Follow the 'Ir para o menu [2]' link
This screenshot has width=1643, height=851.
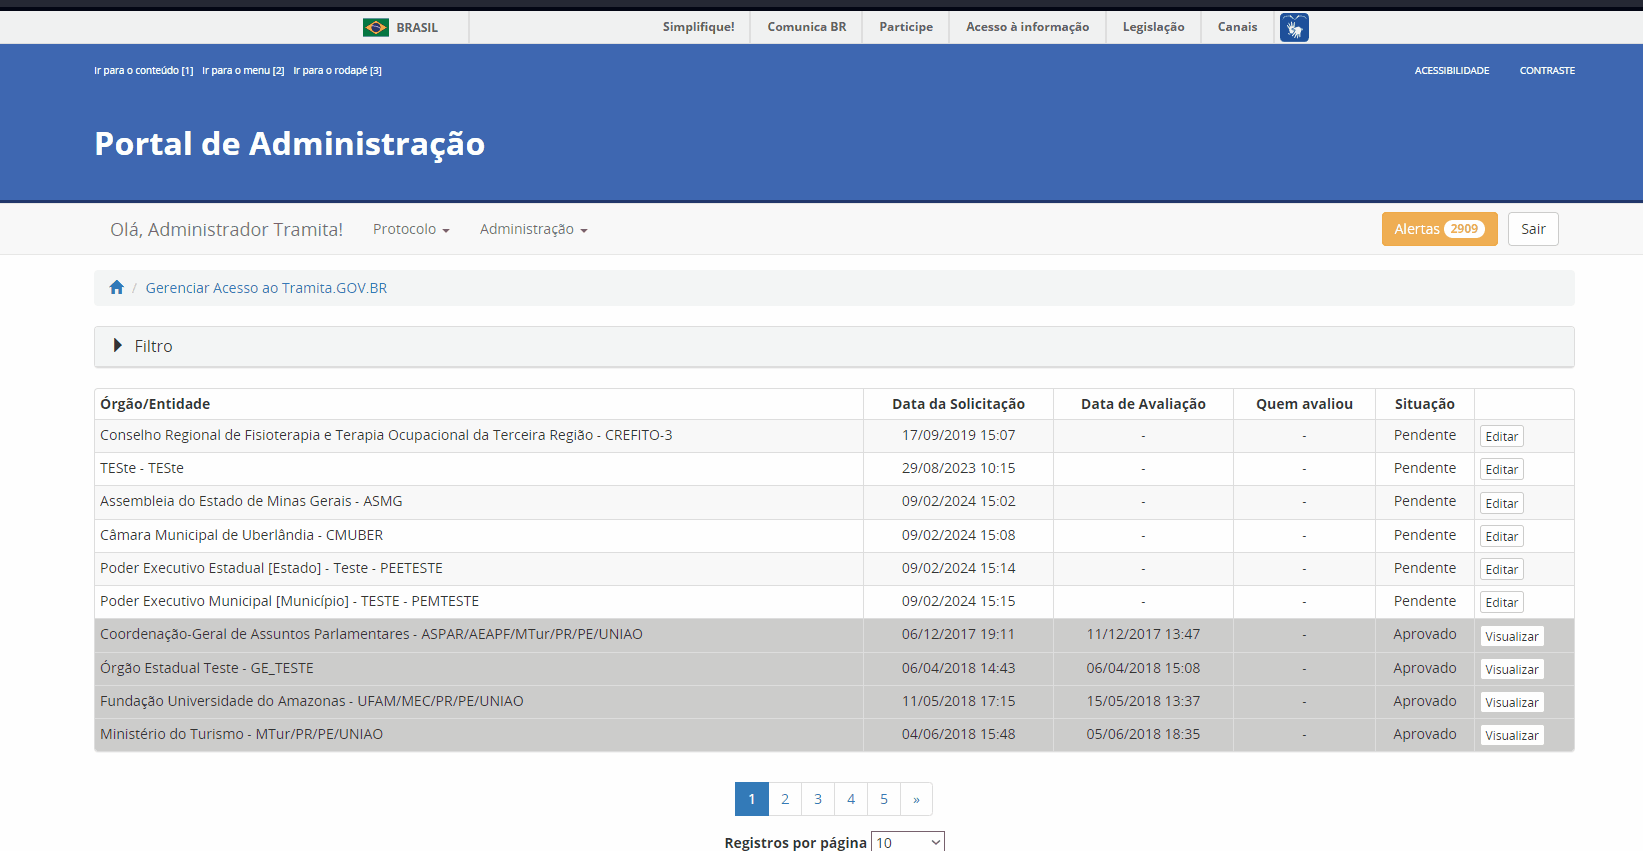[x=243, y=71]
